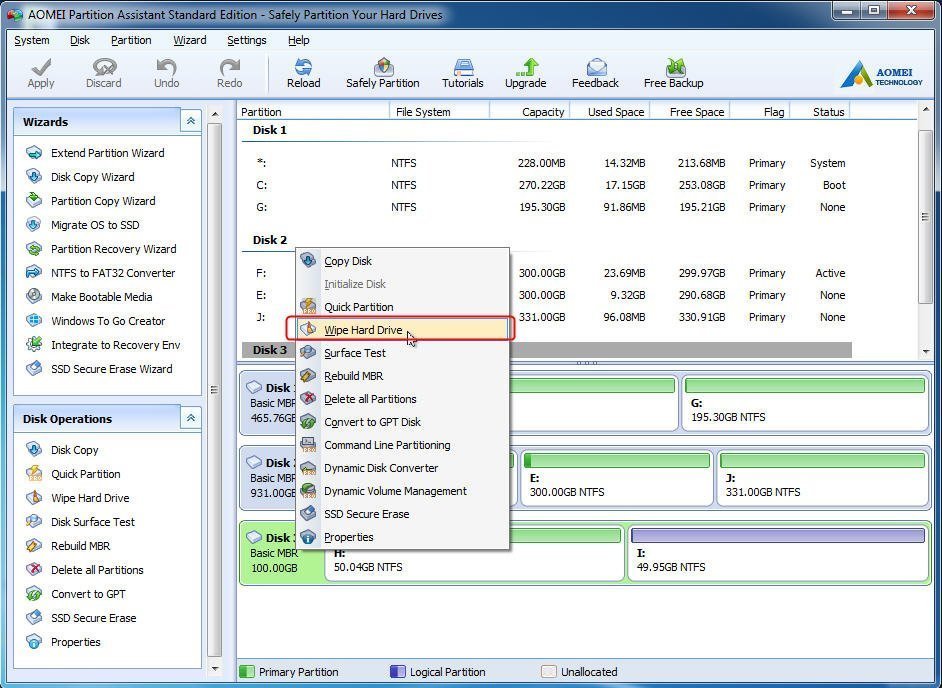The width and height of the screenshot is (942, 688).
Task: Select the Disk 3 header row
Action: tap(547, 350)
